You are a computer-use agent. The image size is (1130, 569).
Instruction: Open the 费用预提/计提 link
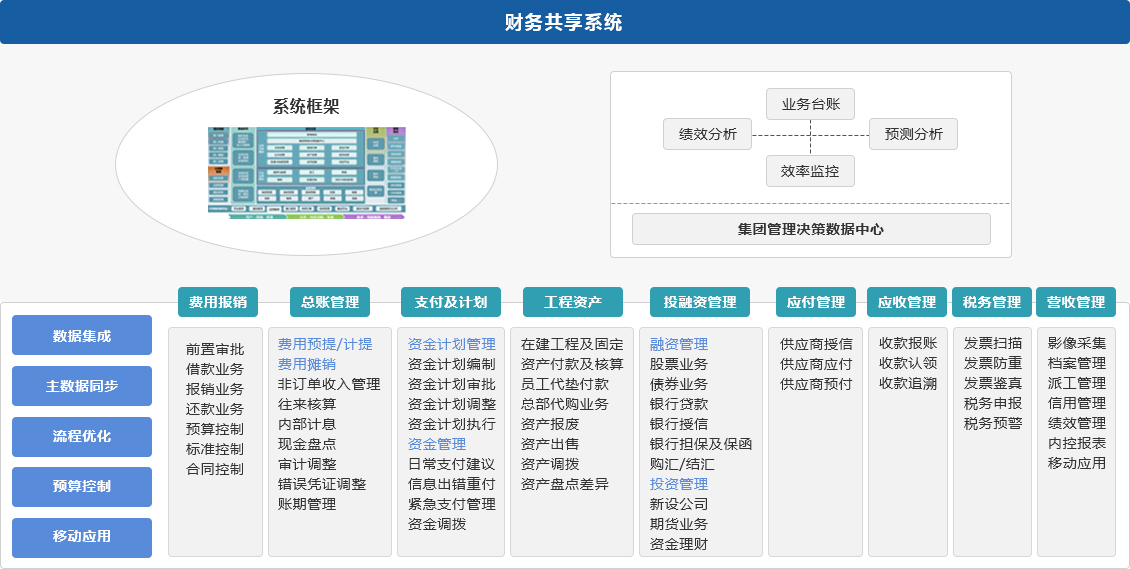[x=325, y=344]
